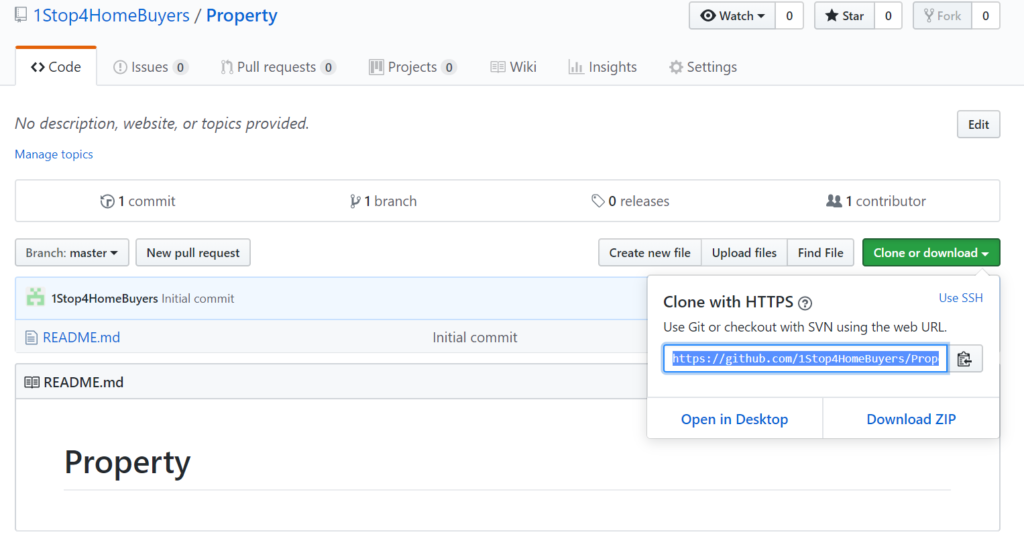The image size is (1024, 549).
Task: Click the branch icon beside 1 branch
Action: click(355, 201)
